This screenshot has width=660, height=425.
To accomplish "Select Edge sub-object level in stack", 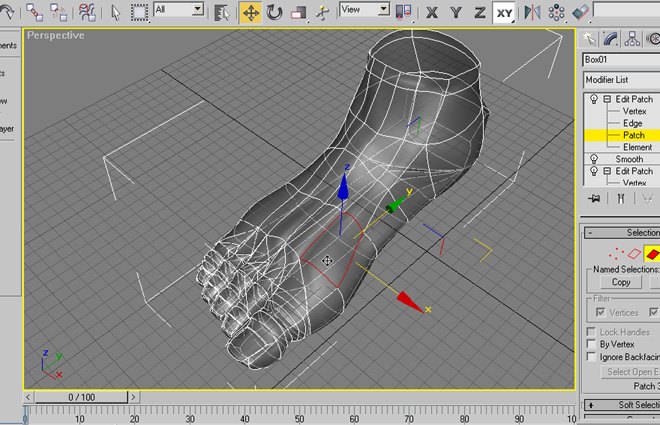I will tap(632, 123).
